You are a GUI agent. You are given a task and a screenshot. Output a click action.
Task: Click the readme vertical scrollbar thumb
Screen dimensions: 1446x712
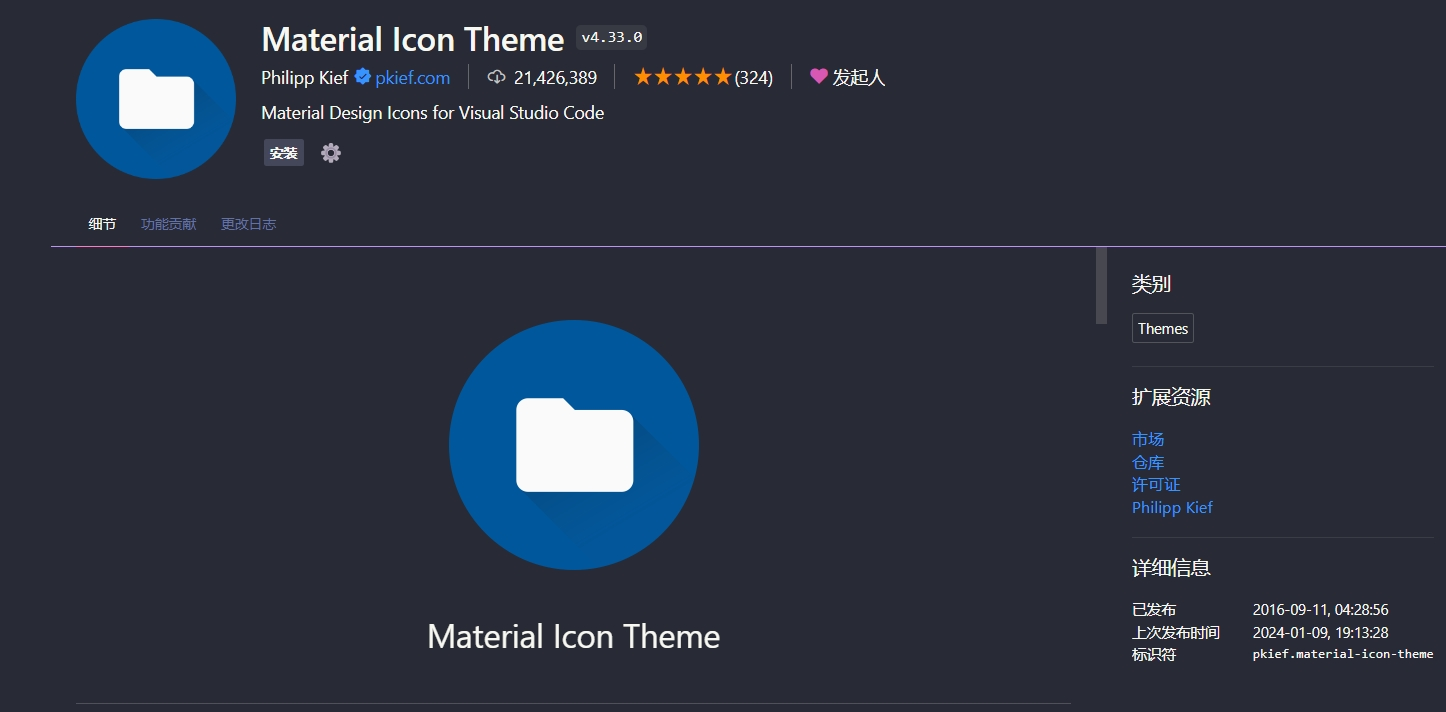[1101, 285]
